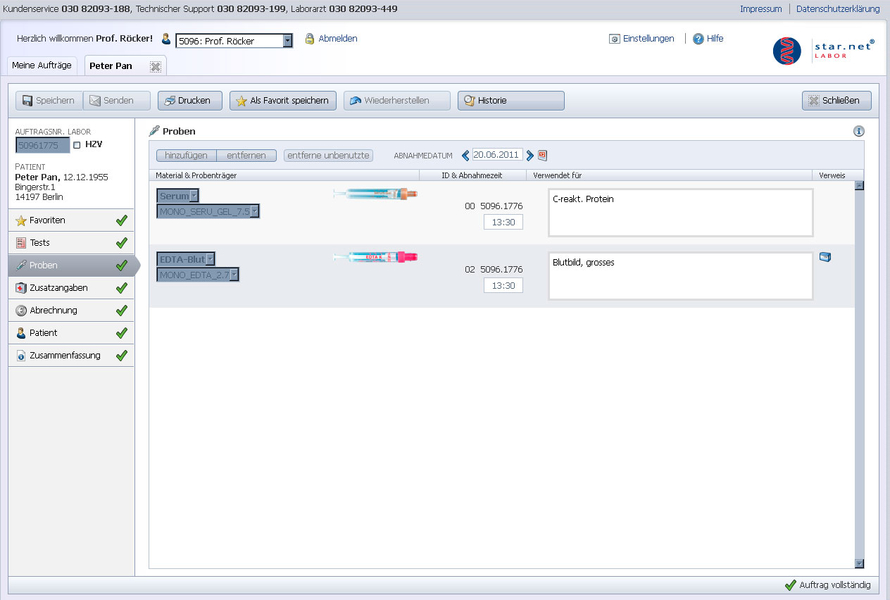Click the info icon in Proben panel
Viewport: 890px width, 600px height.
[x=858, y=131]
